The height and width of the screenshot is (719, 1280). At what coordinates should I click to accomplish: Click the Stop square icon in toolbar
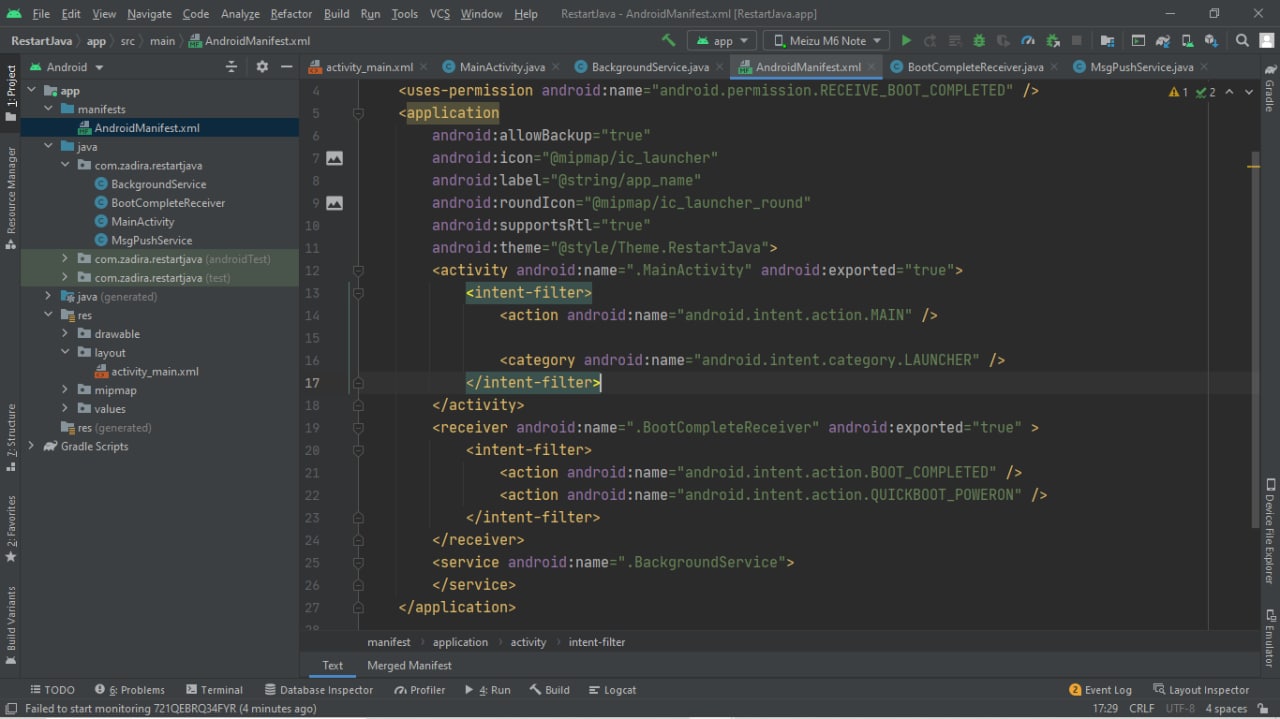[1077, 41]
